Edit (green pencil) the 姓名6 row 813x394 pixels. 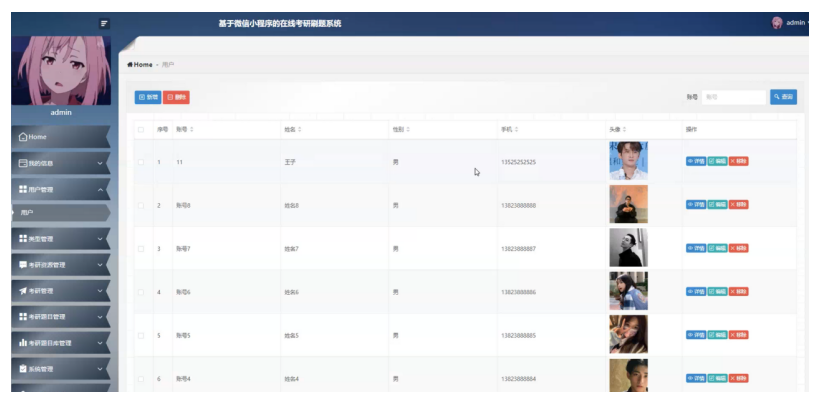coord(718,292)
